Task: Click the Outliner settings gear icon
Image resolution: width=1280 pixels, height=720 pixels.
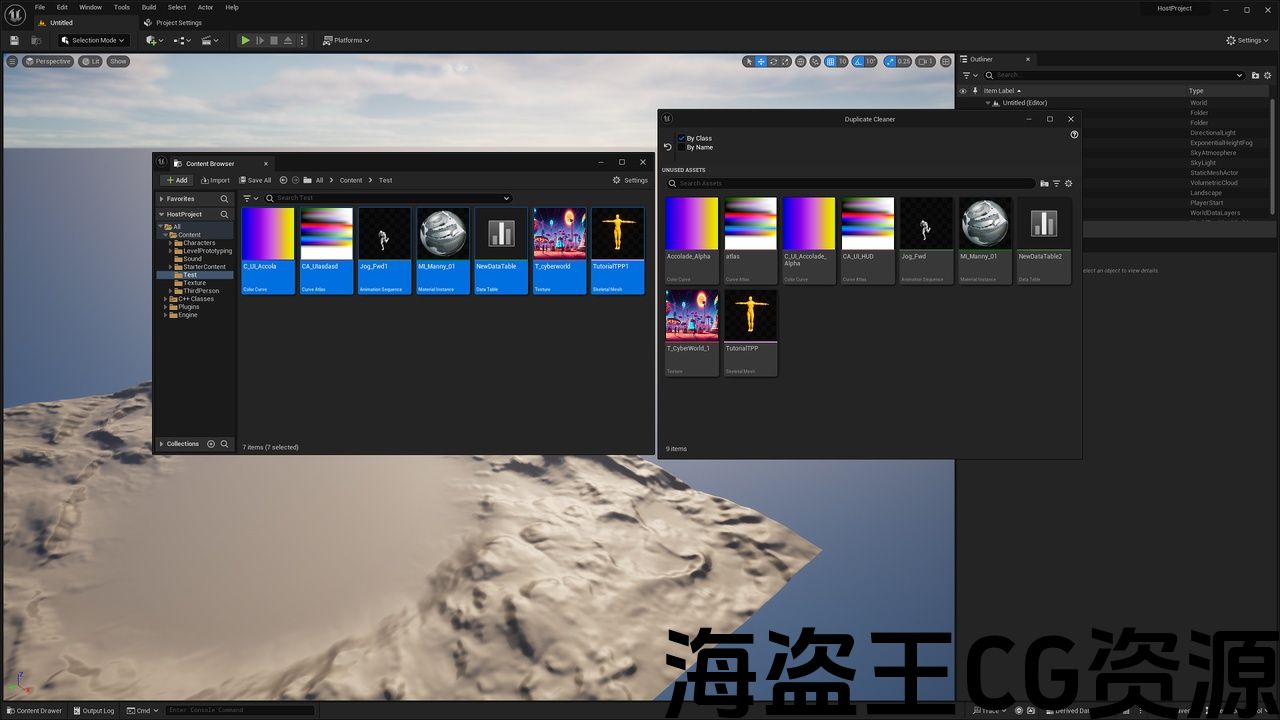Action: point(1269,75)
